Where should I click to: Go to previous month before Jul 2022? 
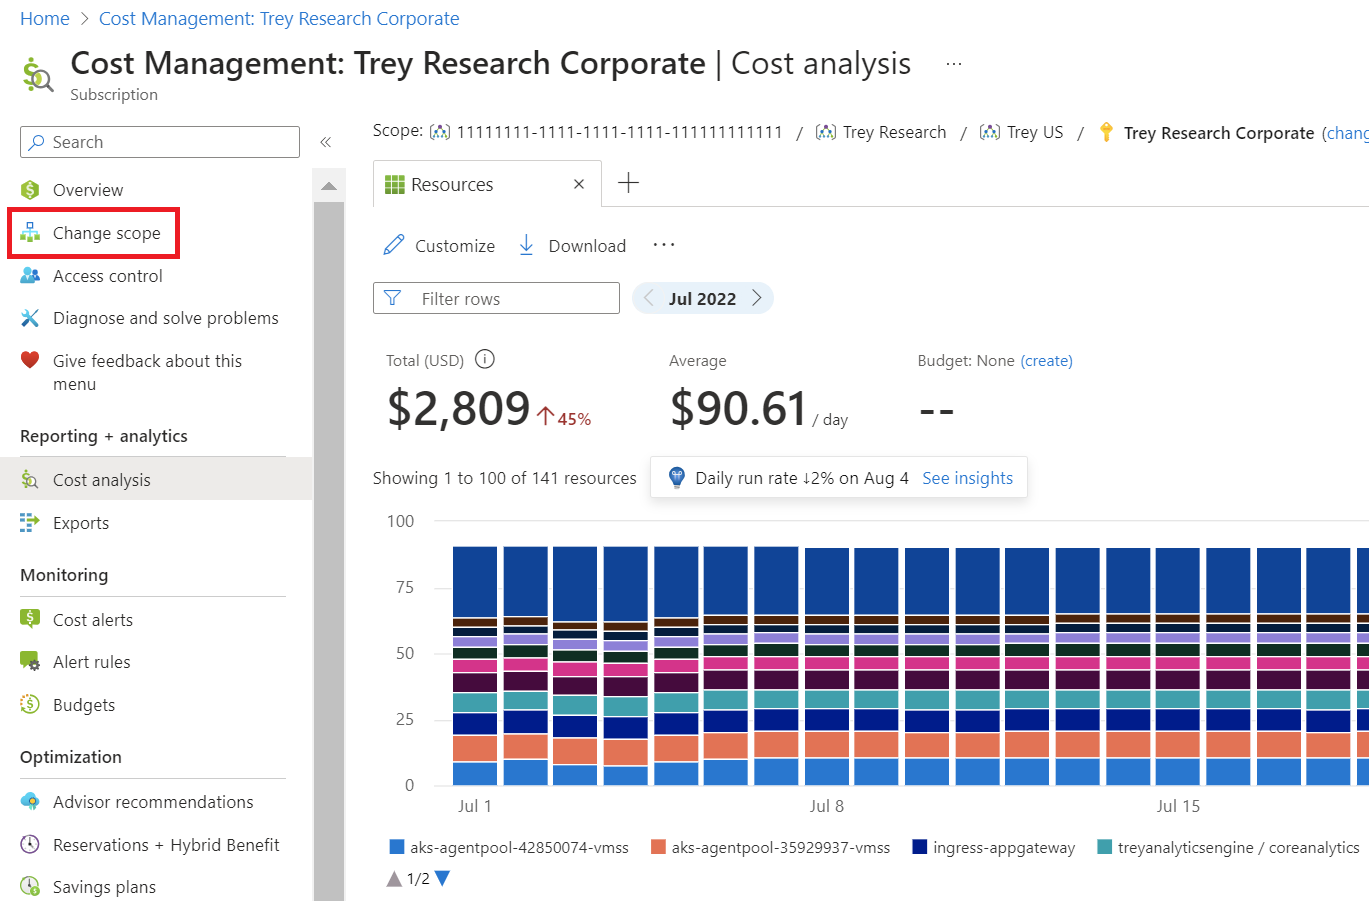click(x=649, y=298)
